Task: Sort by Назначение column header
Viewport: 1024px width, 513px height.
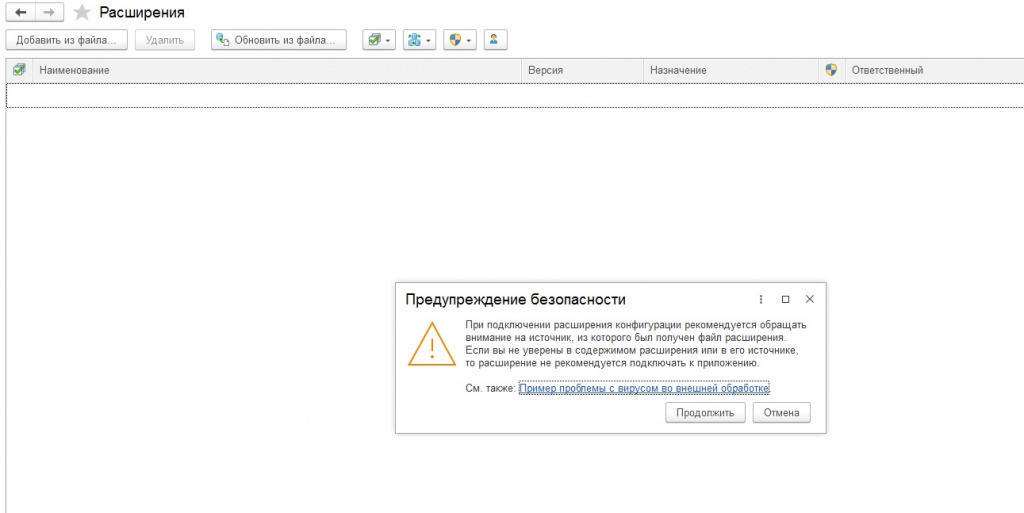Action: point(731,70)
